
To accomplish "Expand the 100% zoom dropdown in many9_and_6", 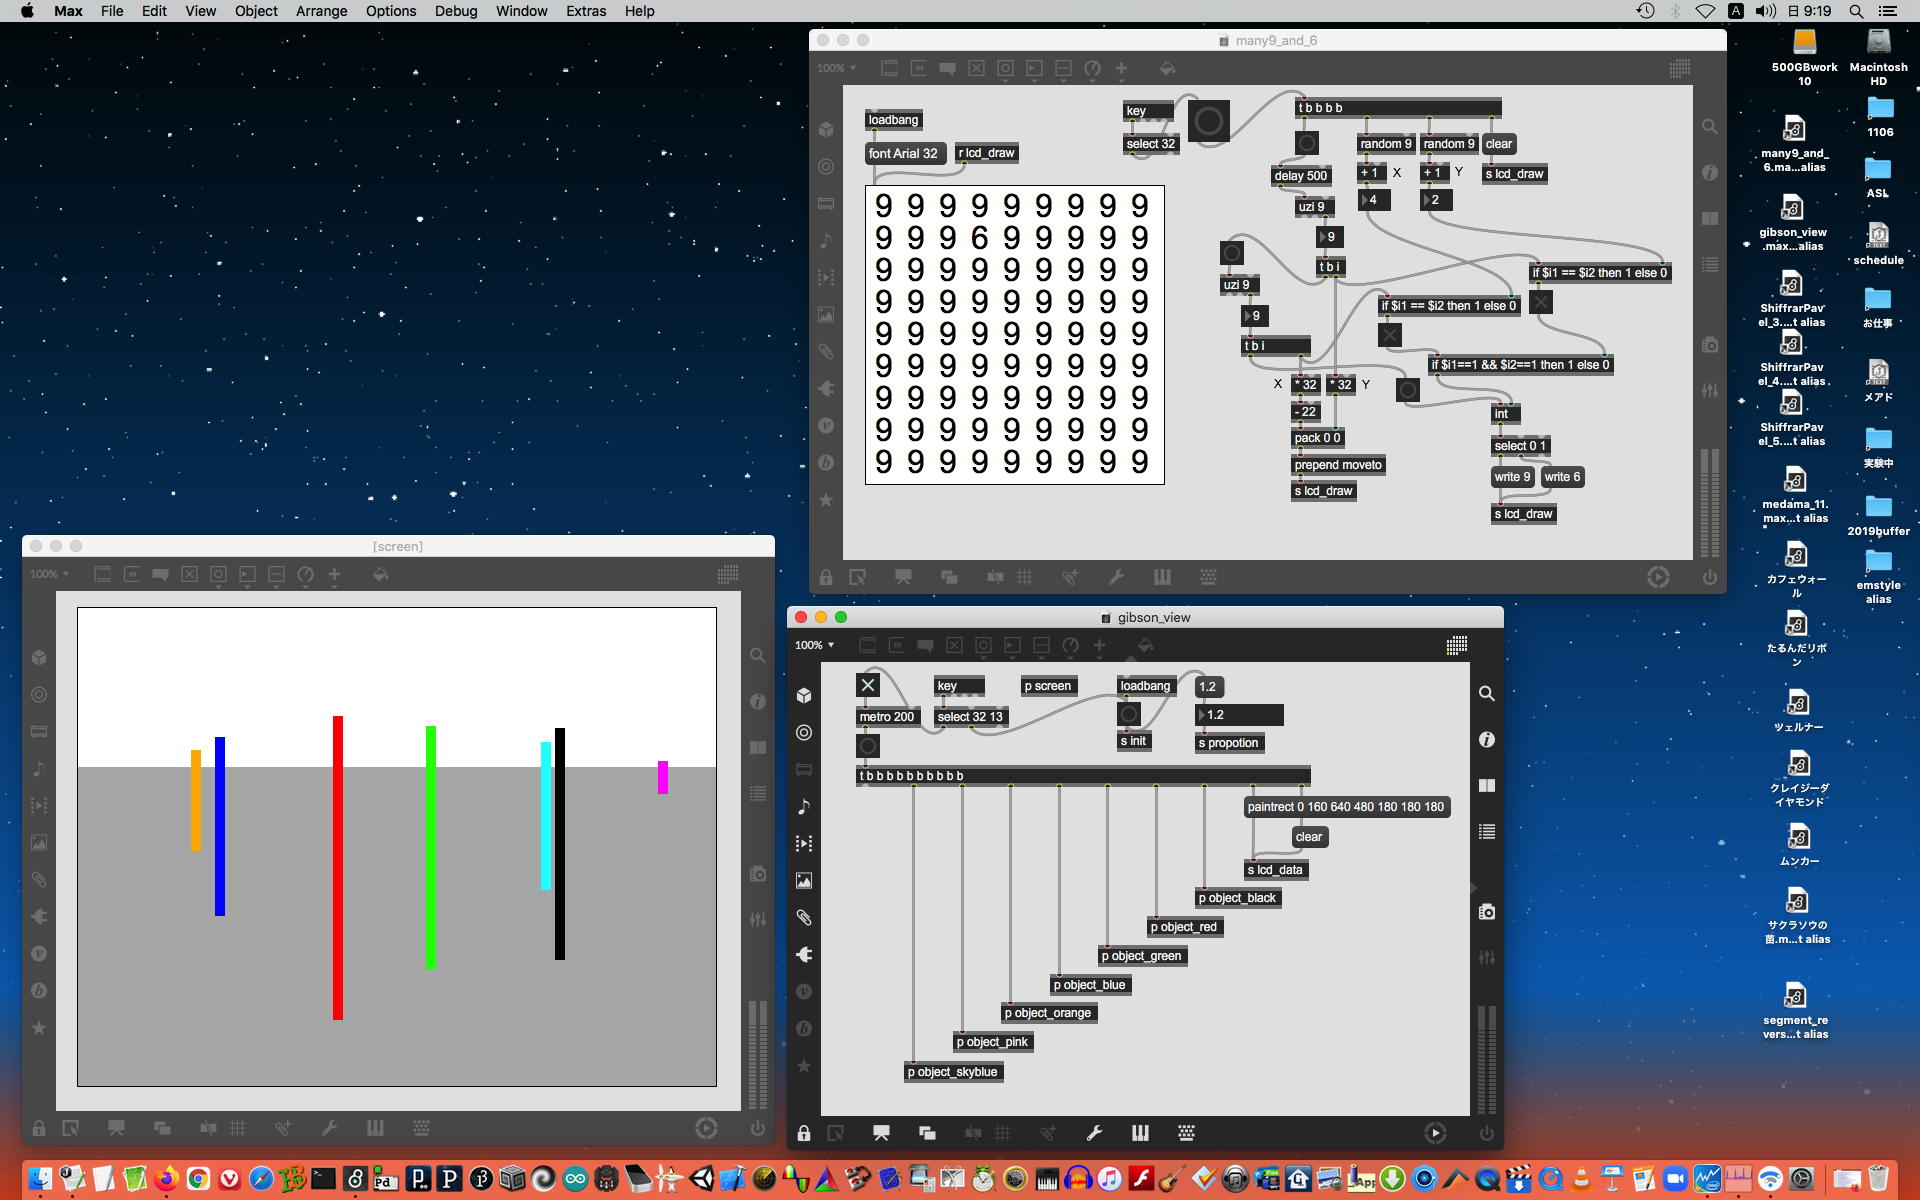I will click(837, 68).
